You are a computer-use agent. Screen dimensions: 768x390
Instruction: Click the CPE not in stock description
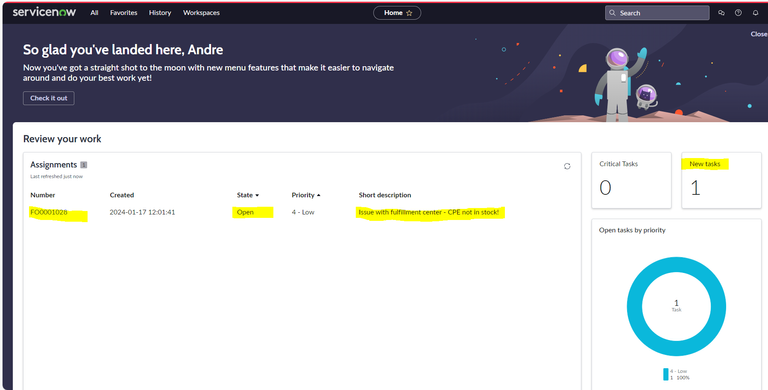[429, 212]
